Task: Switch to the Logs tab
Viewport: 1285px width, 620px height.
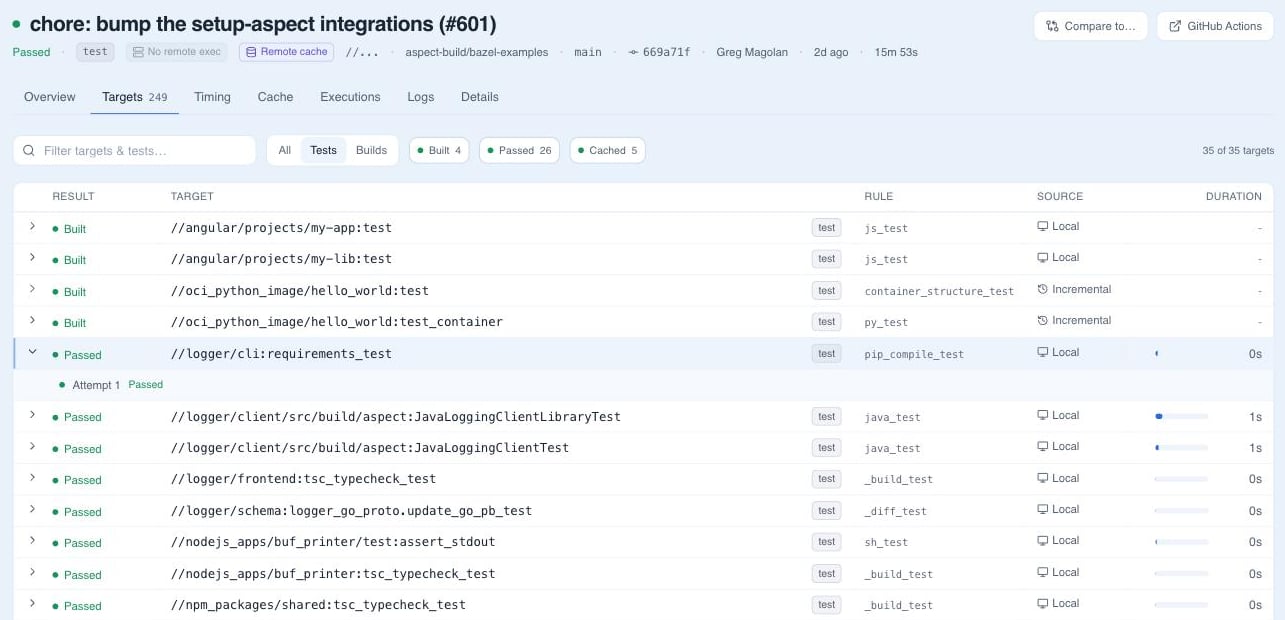Action: coord(421,97)
